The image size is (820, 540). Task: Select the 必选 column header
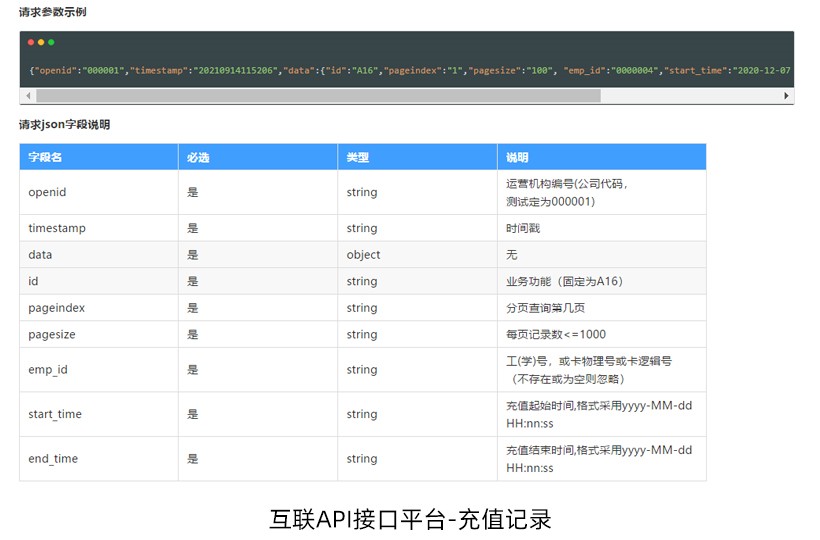(x=198, y=158)
